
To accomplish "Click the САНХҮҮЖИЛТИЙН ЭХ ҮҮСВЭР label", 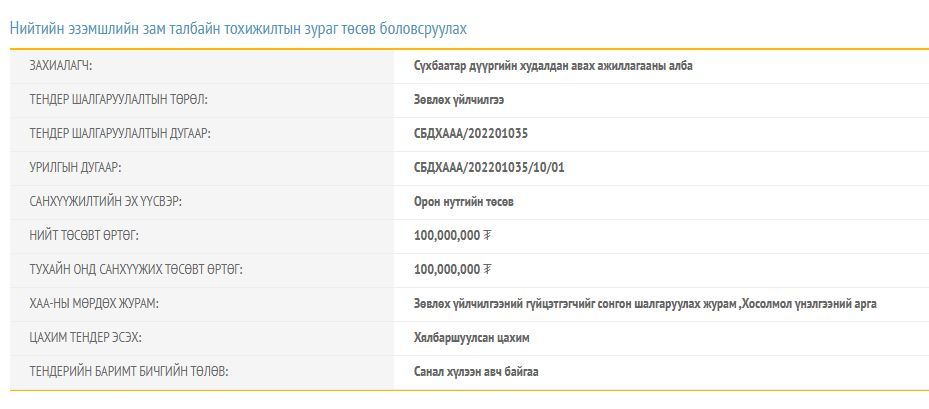I will click(x=106, y=202).
